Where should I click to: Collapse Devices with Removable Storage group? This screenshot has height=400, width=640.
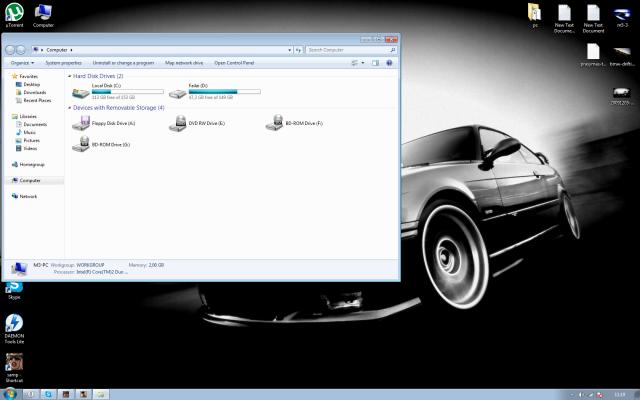pos(69,107)
